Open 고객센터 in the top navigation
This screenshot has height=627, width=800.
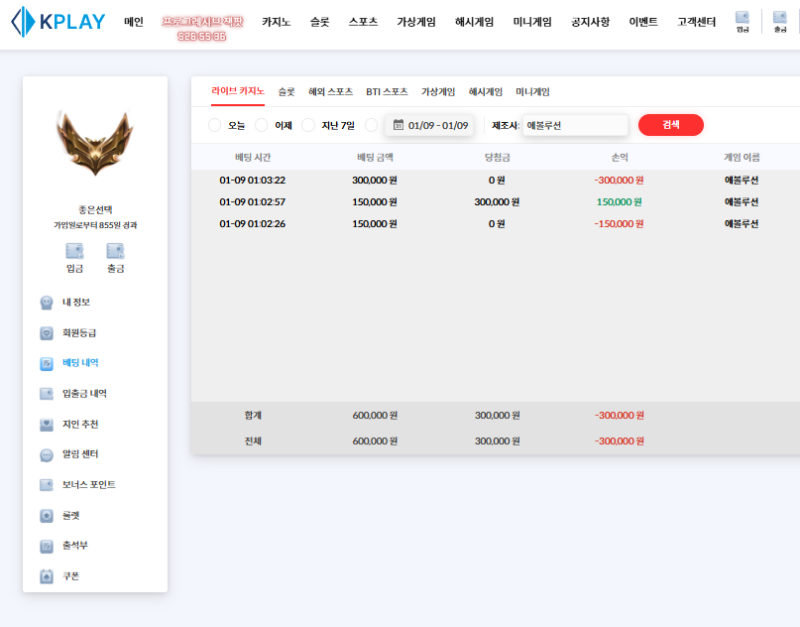pos(696,21)
